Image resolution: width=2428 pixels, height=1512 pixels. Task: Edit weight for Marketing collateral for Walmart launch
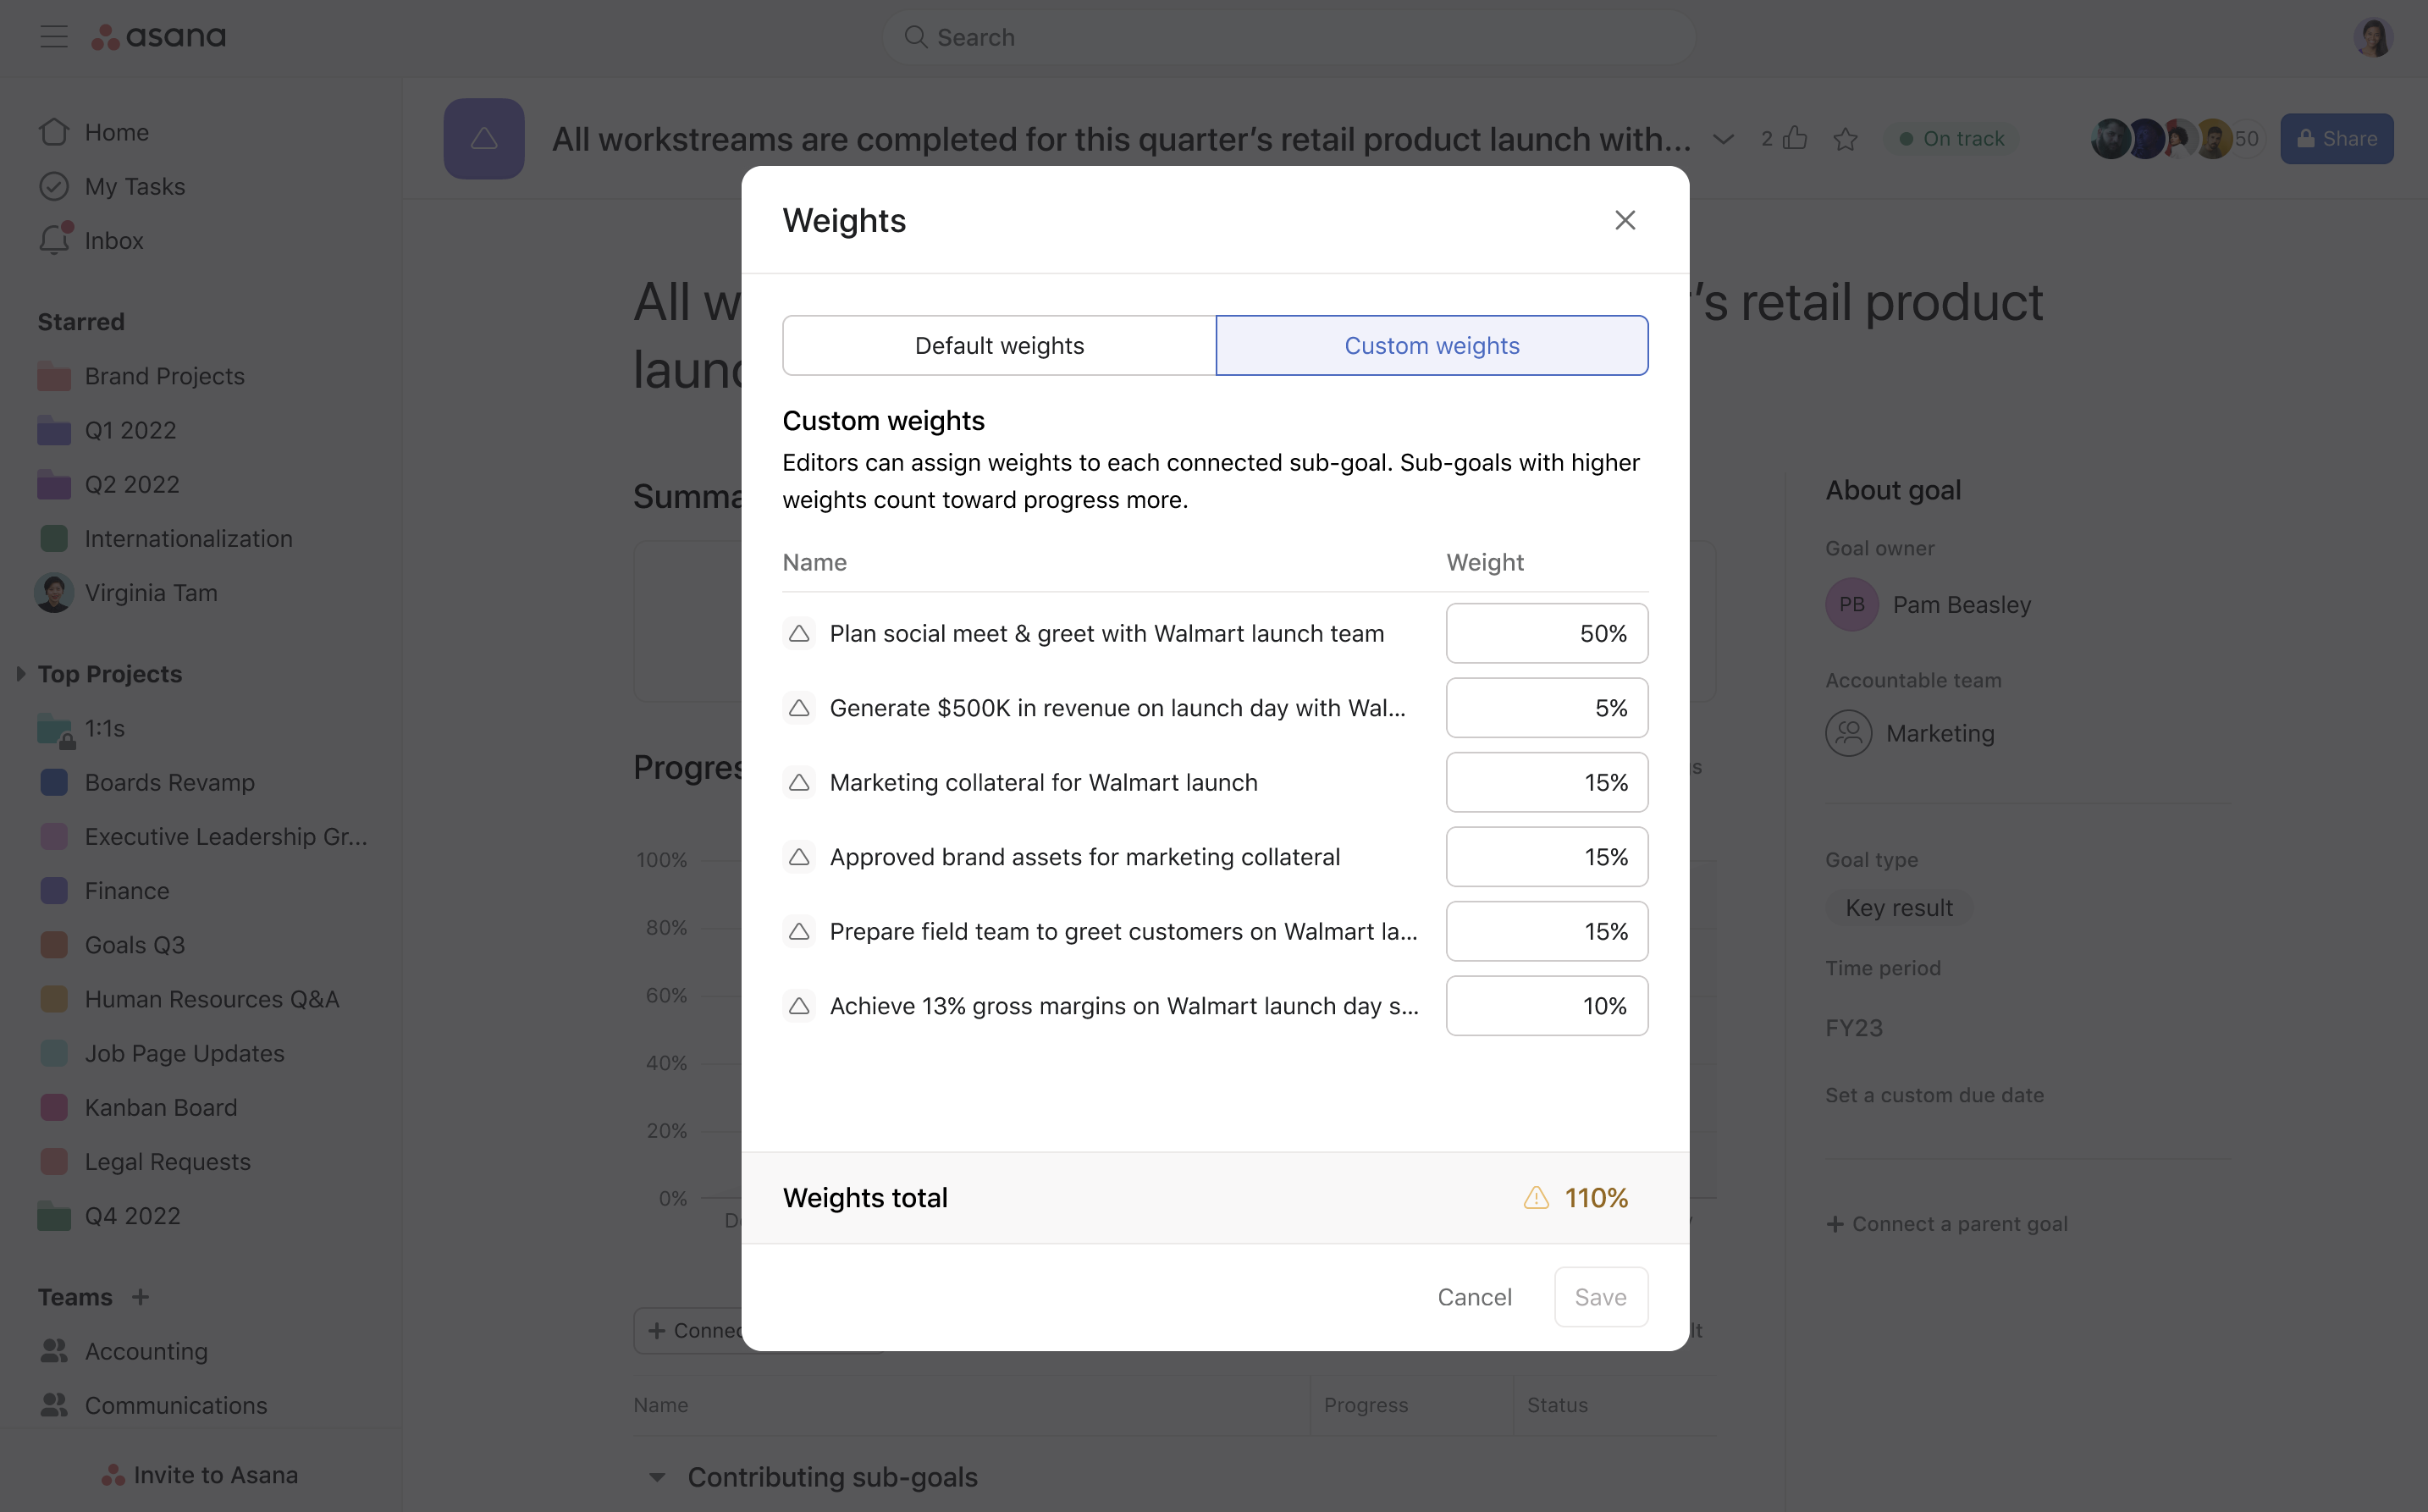1547,782
